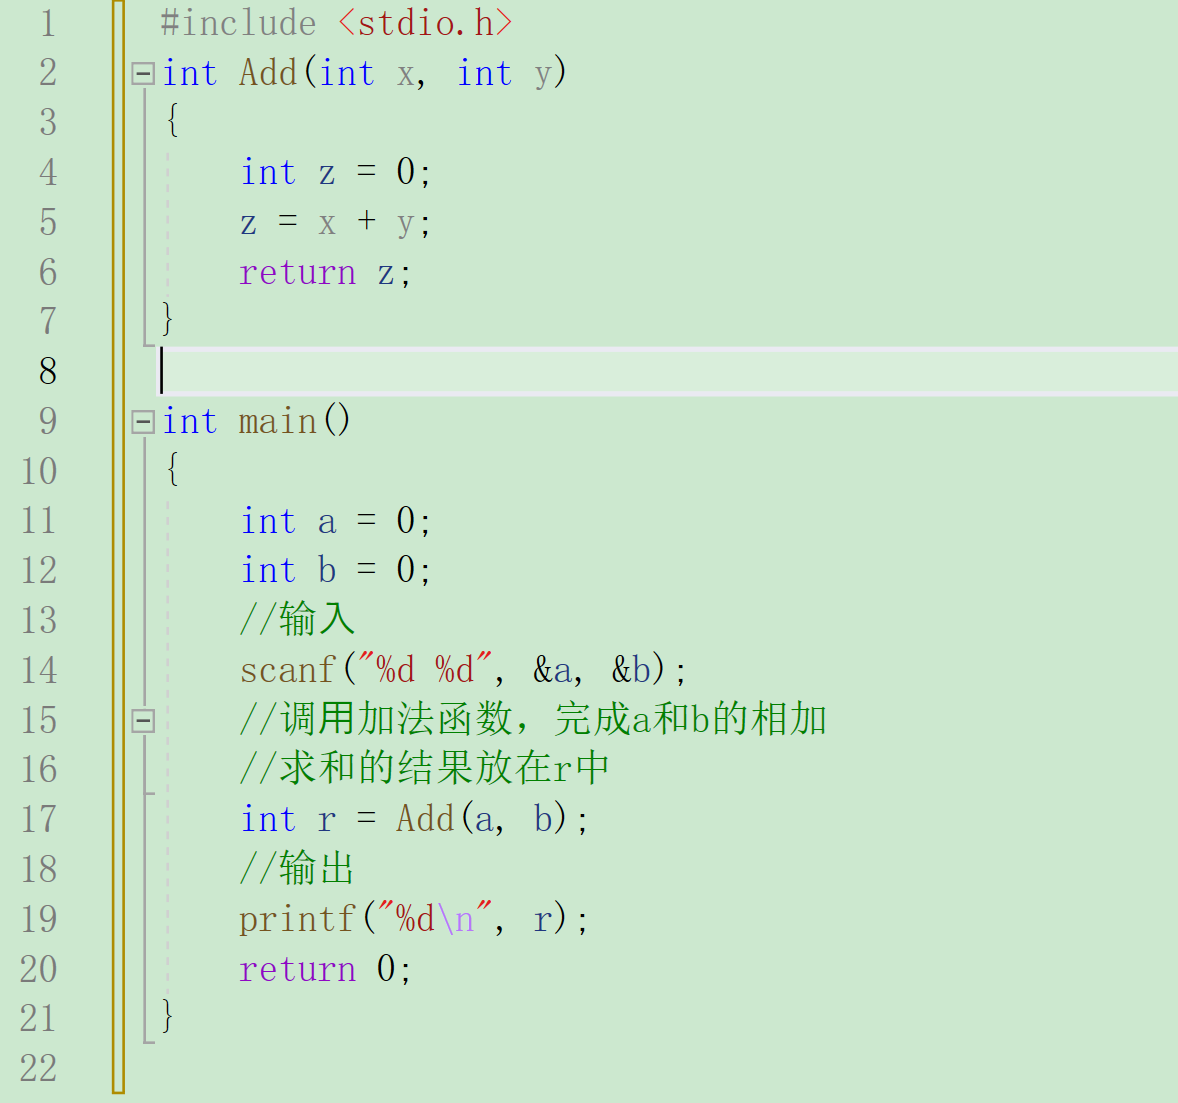Click the //输出 comment
Viewport: 1178px width, 1103px height.
297,869
